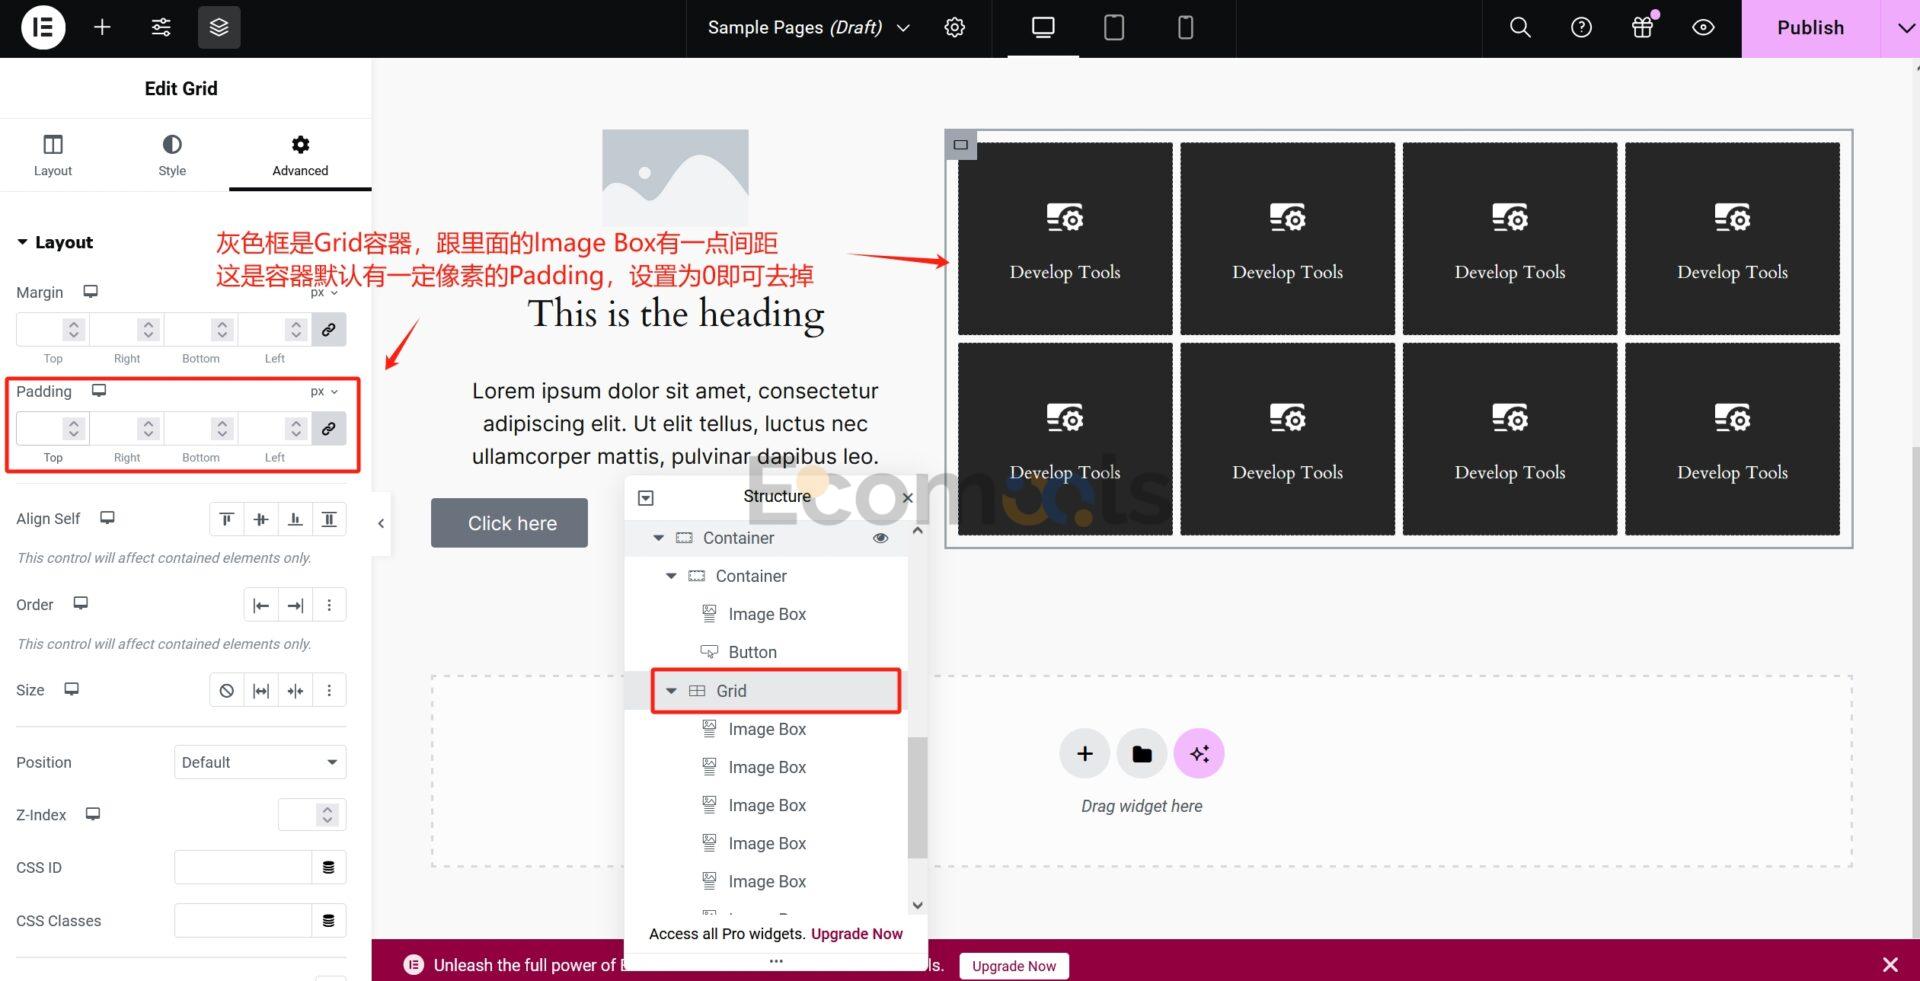The height and width of the screenshot is (981, 1920).
Task: Switch to the Style tab
Action: (x=172, y=156)
